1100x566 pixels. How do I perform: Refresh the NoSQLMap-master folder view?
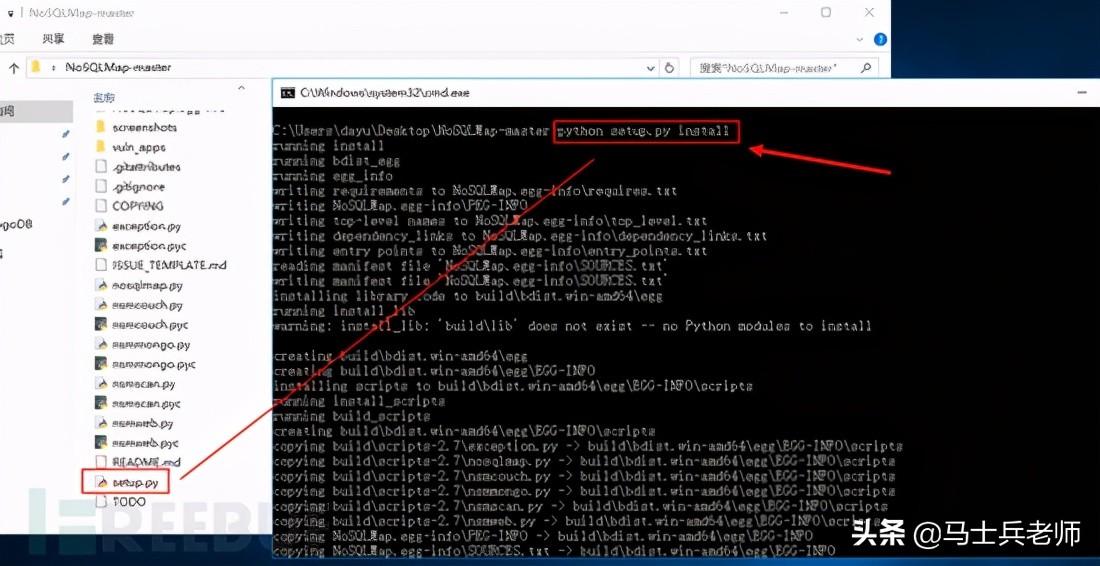click(669, 67)
